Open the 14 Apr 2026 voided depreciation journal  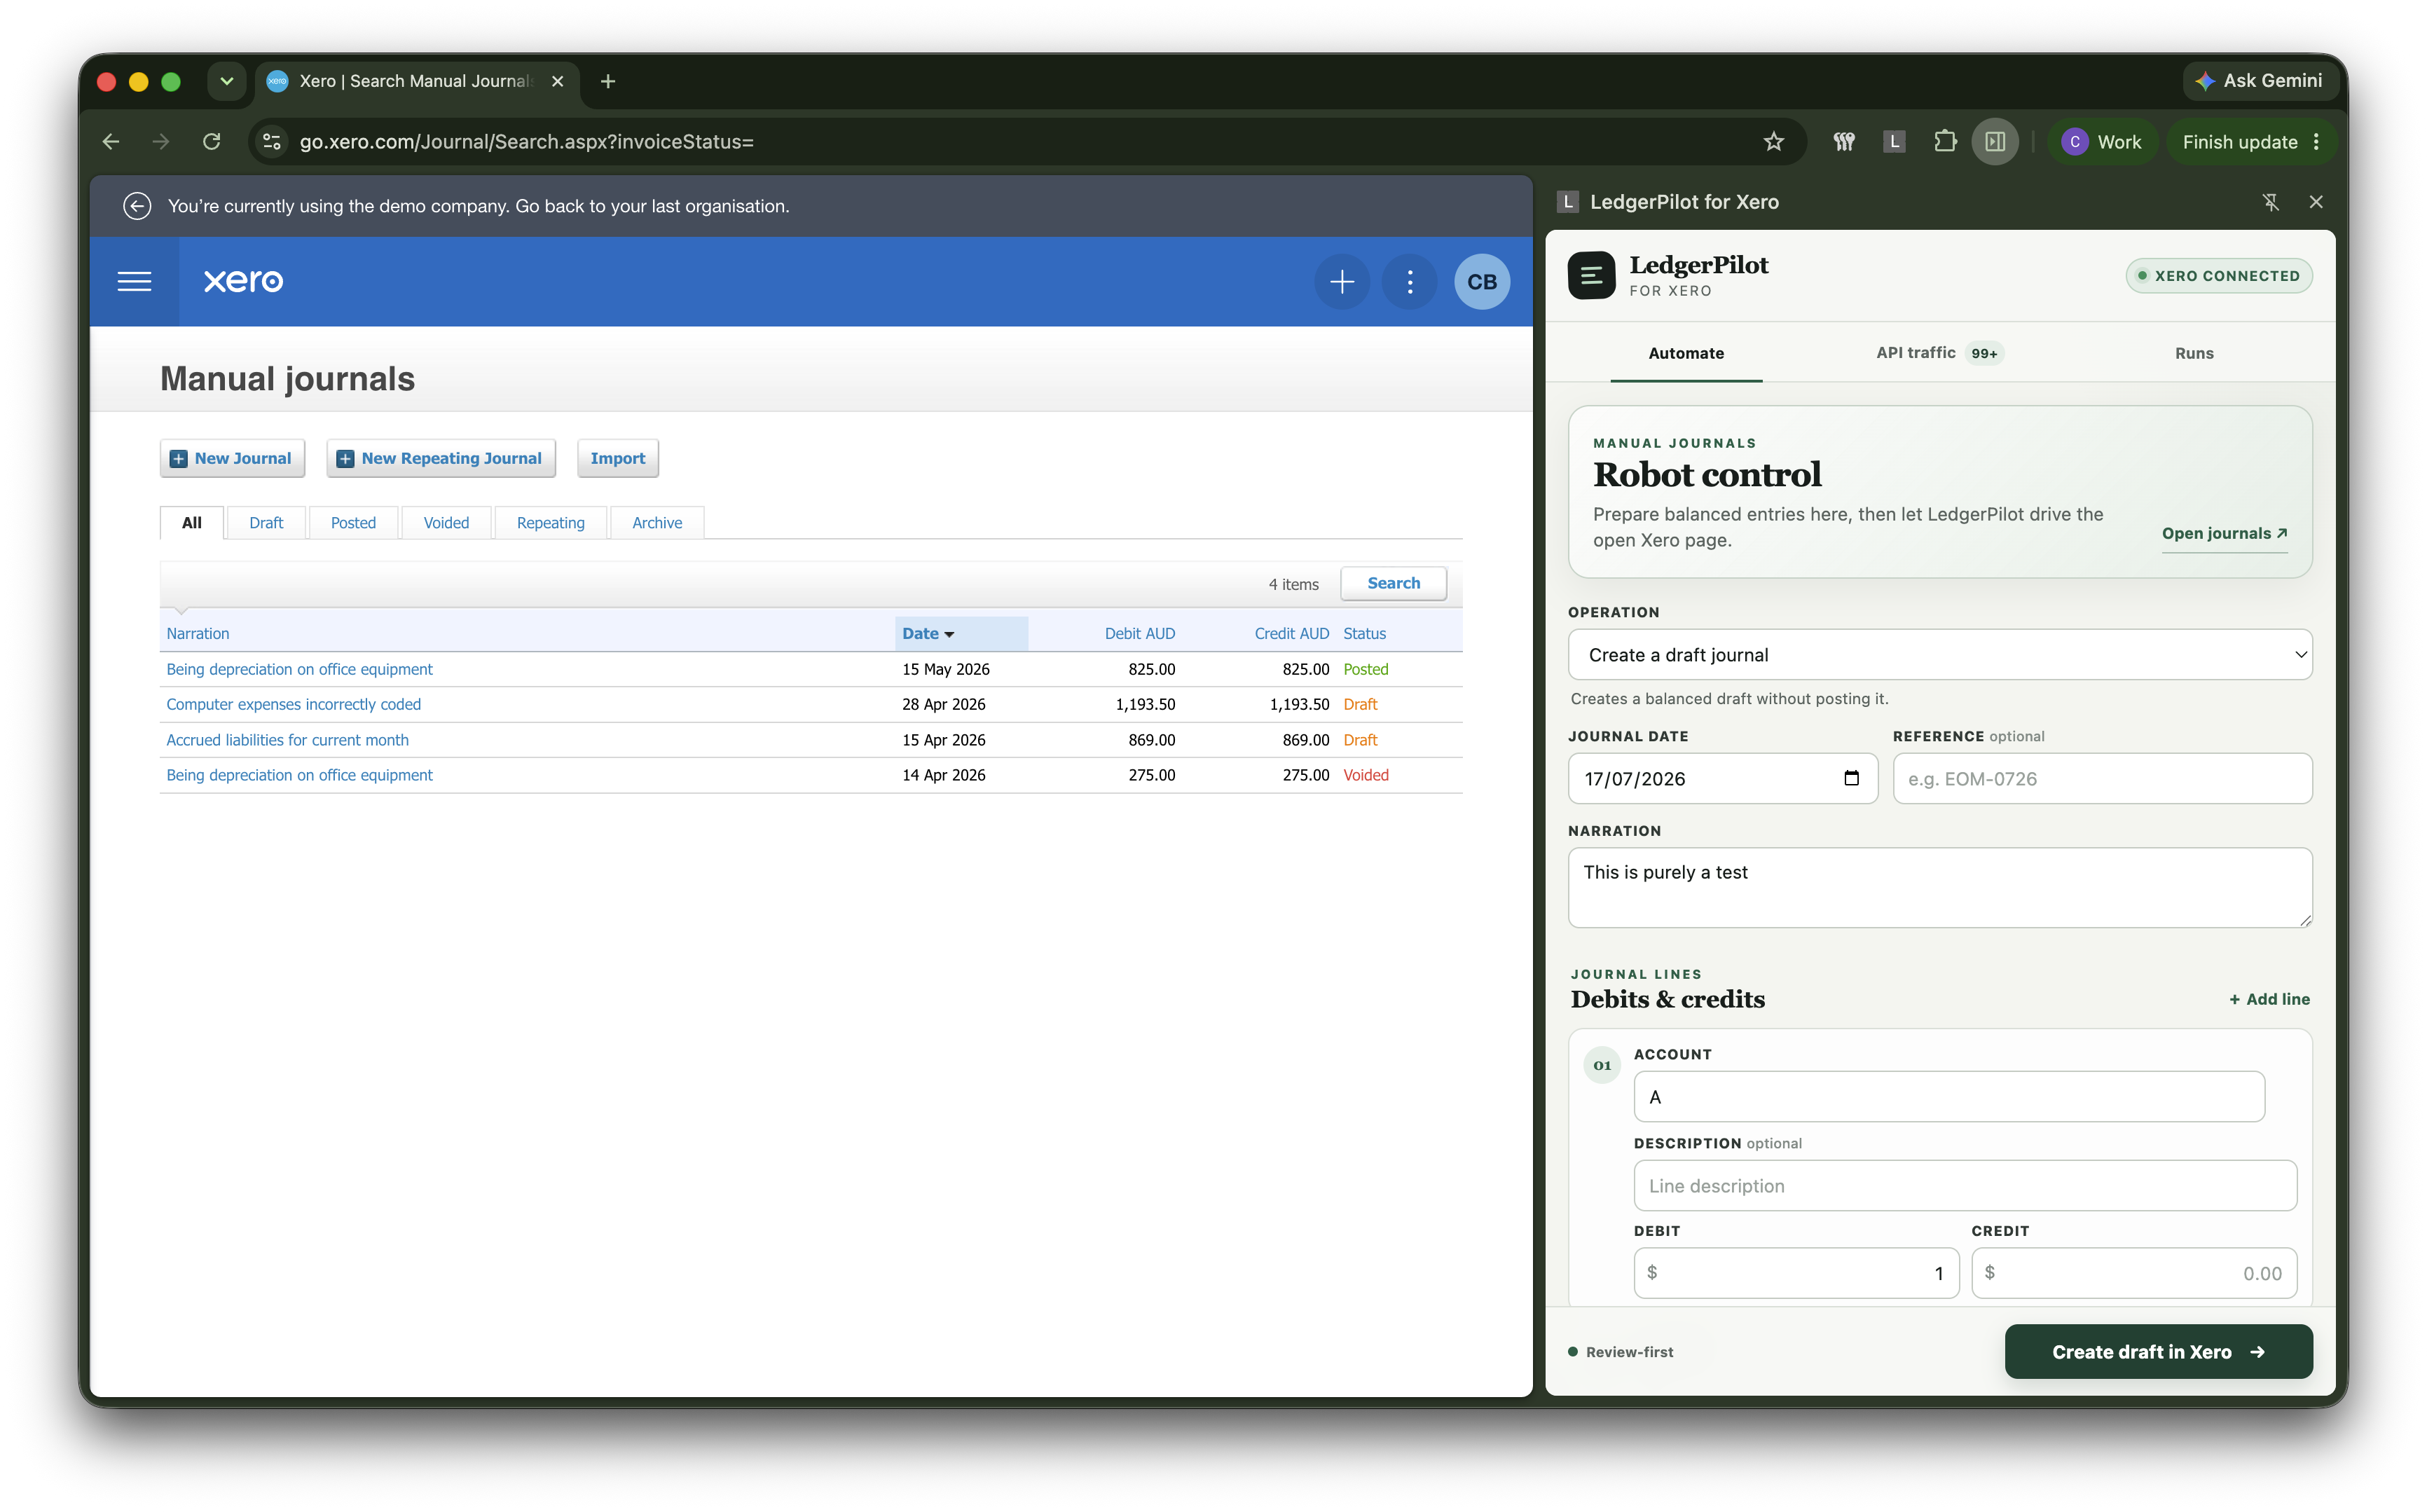299,775
